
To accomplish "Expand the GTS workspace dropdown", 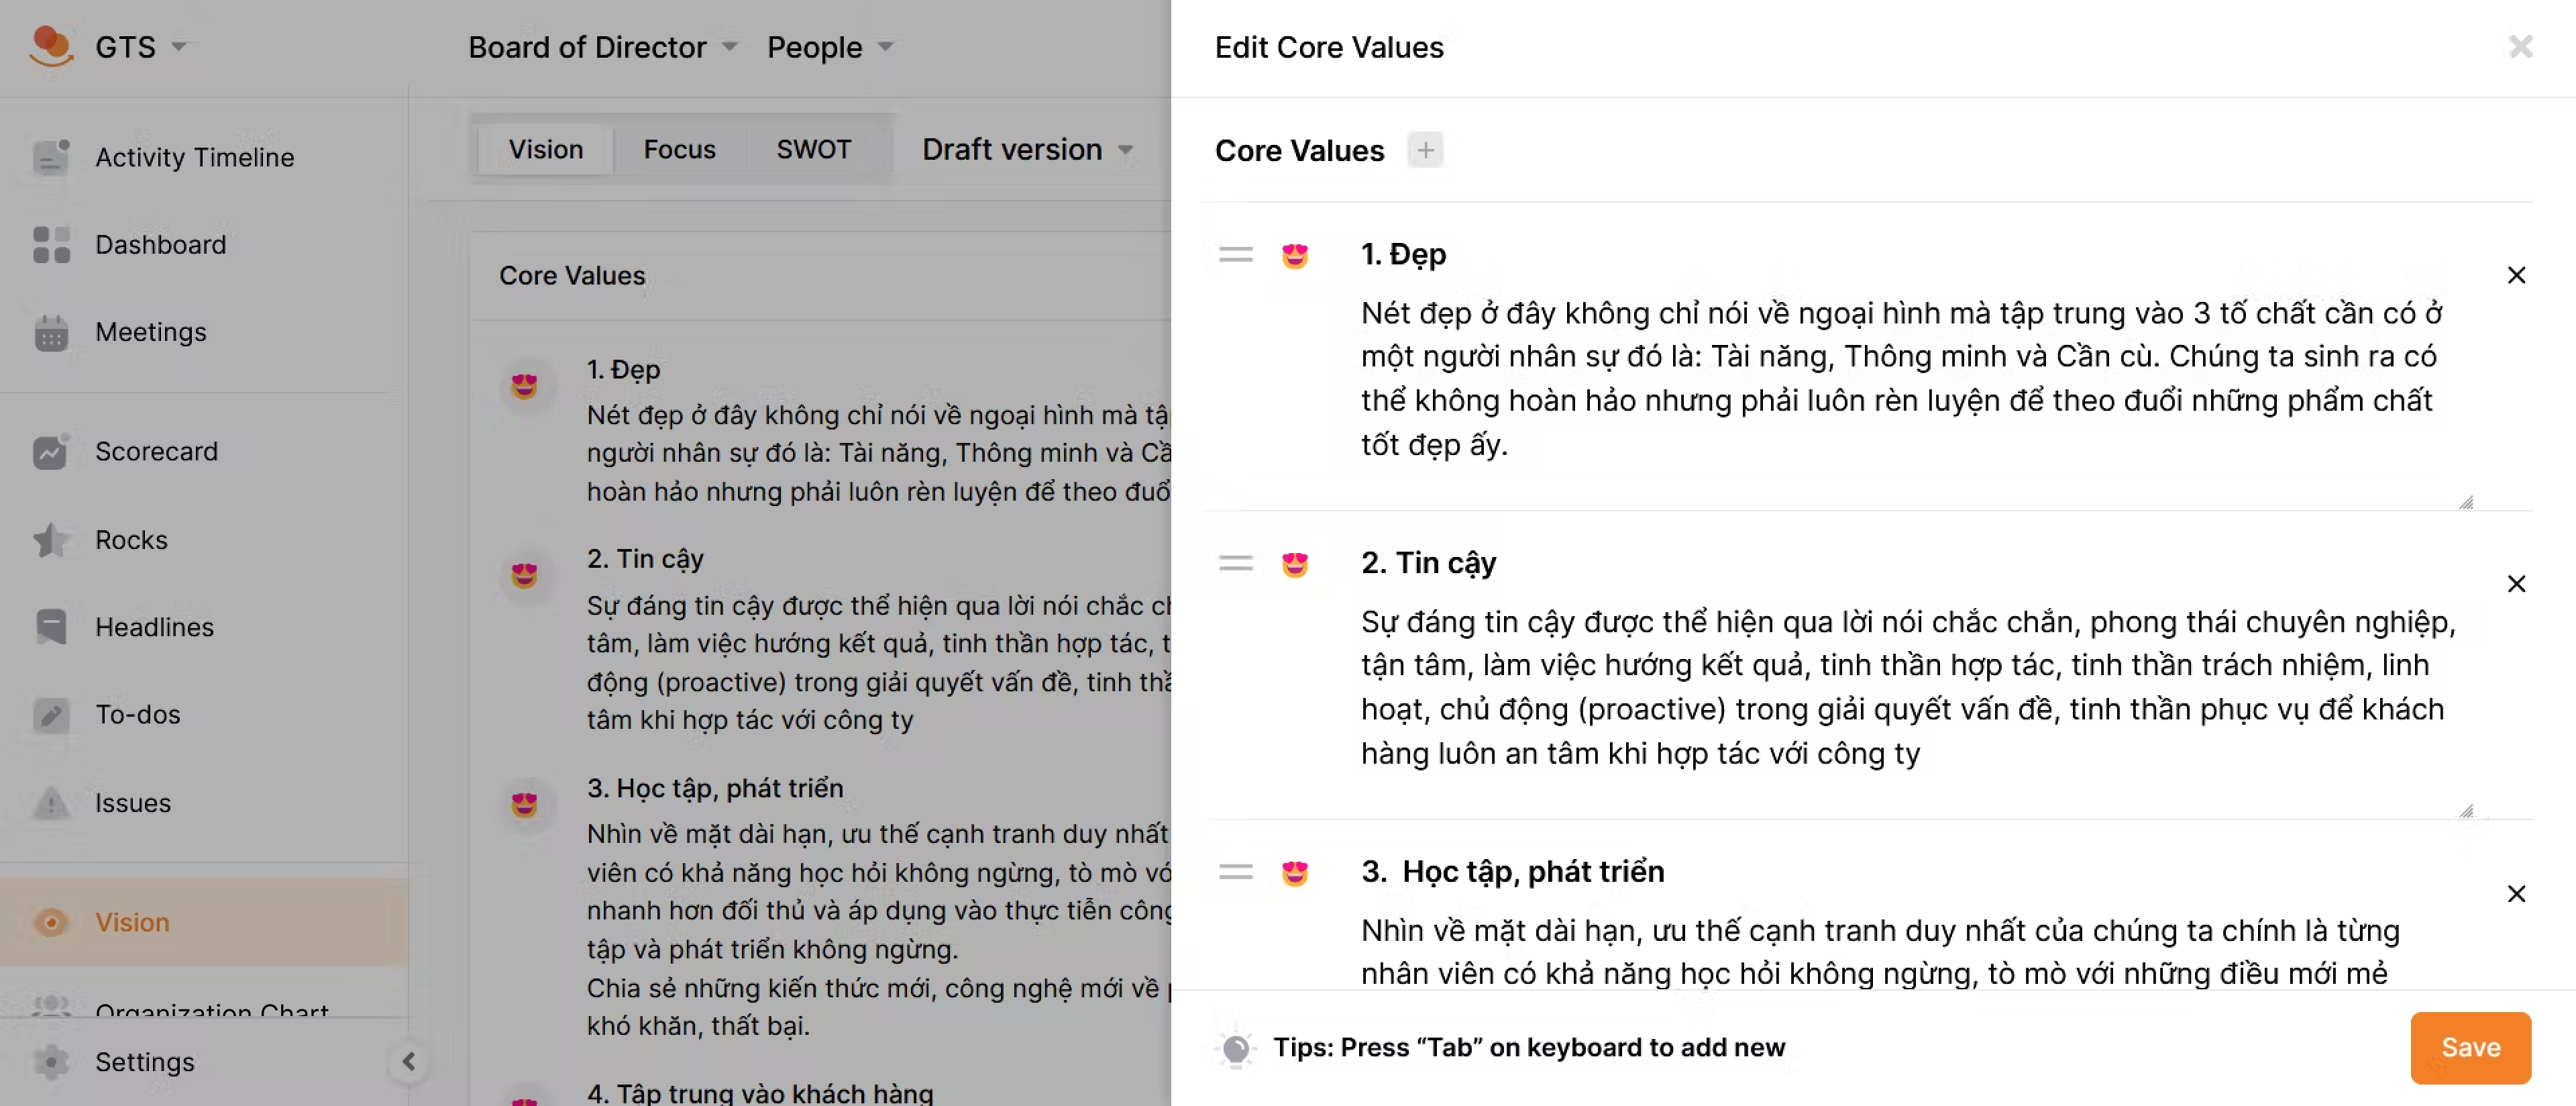I will (x=179, y=46).
